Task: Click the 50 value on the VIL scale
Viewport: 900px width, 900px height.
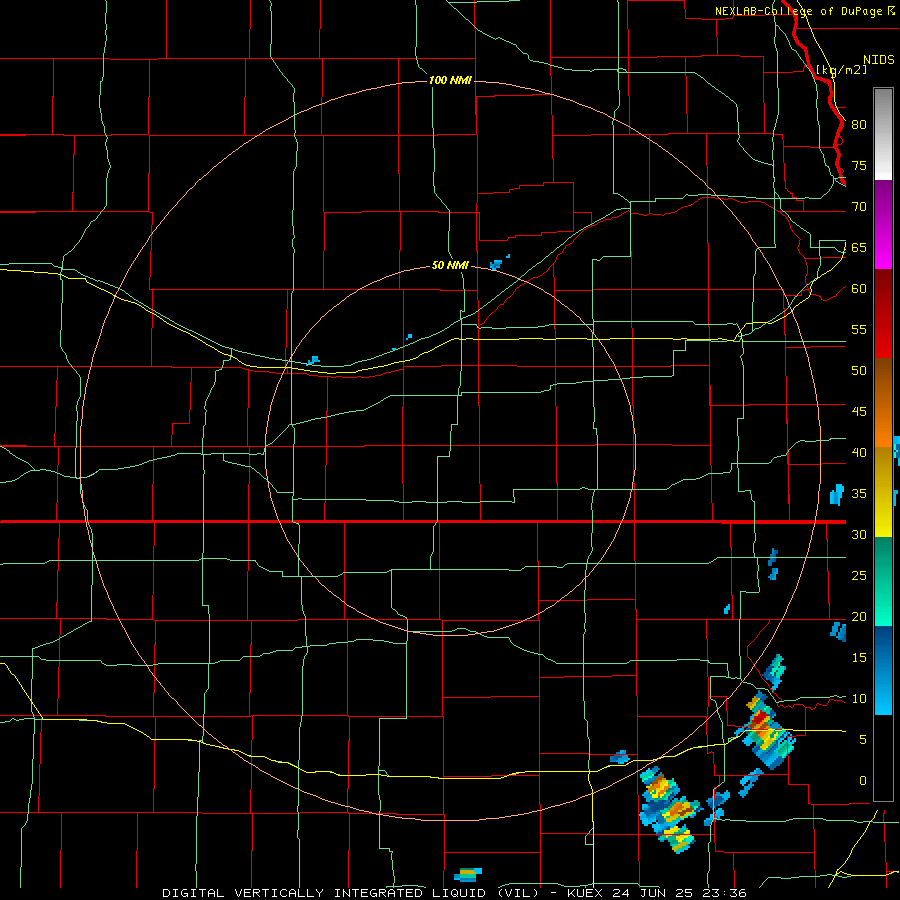Action: click(x=859, y=371)
